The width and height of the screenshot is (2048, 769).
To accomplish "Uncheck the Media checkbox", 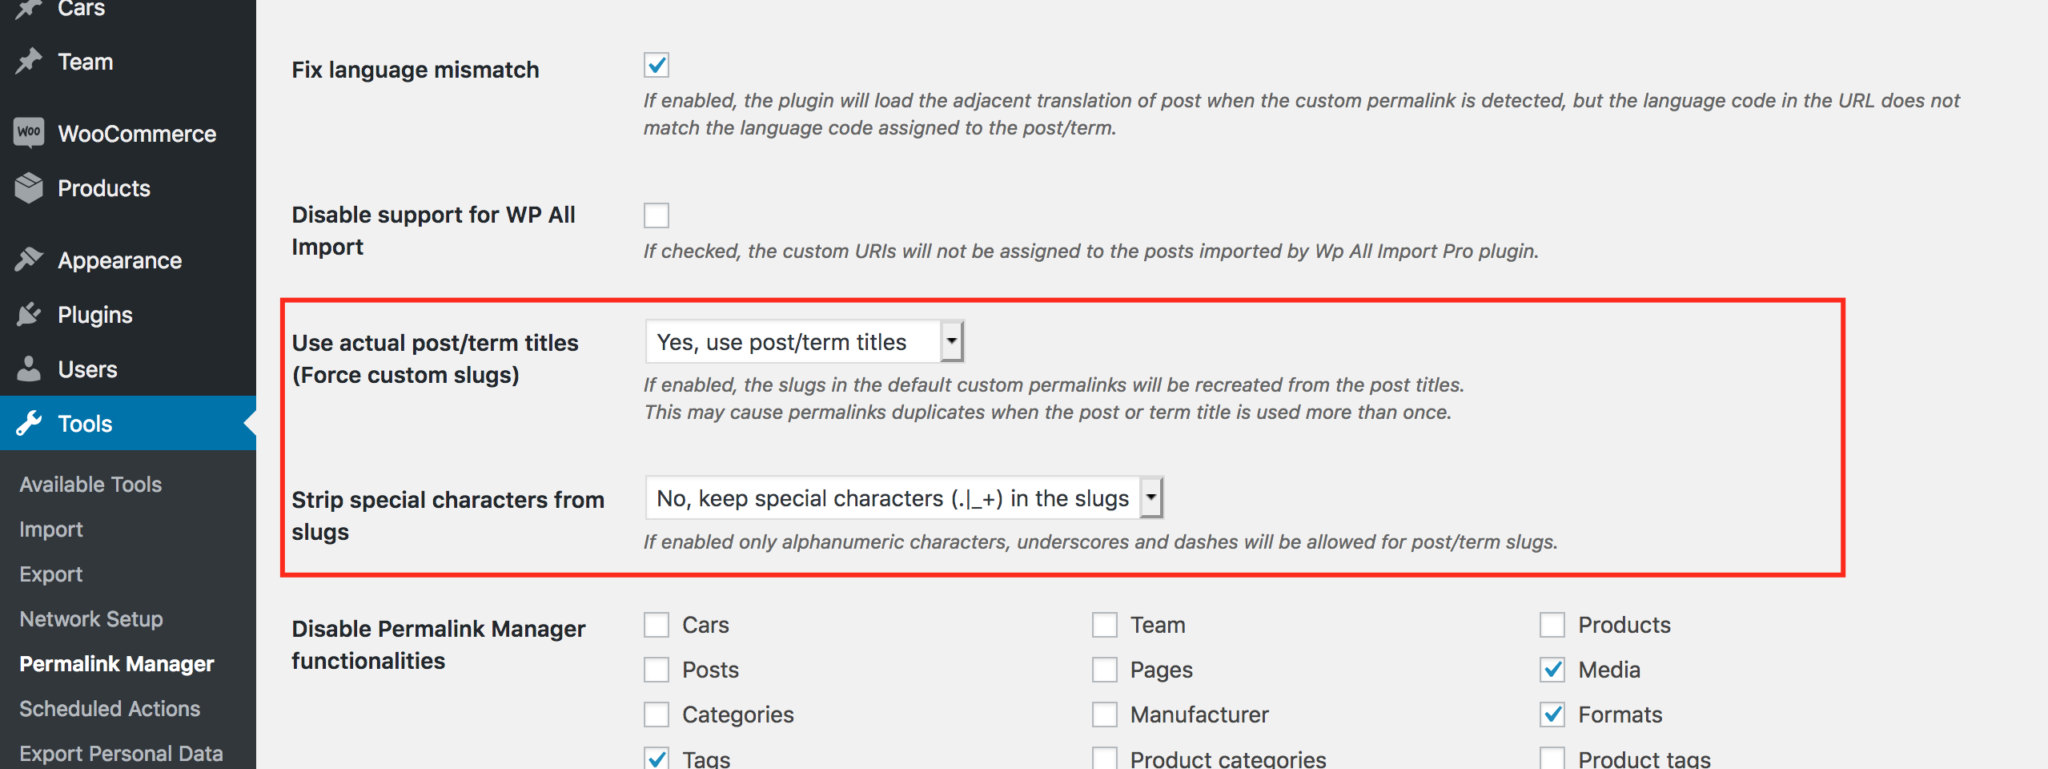I will point(1552,670).
